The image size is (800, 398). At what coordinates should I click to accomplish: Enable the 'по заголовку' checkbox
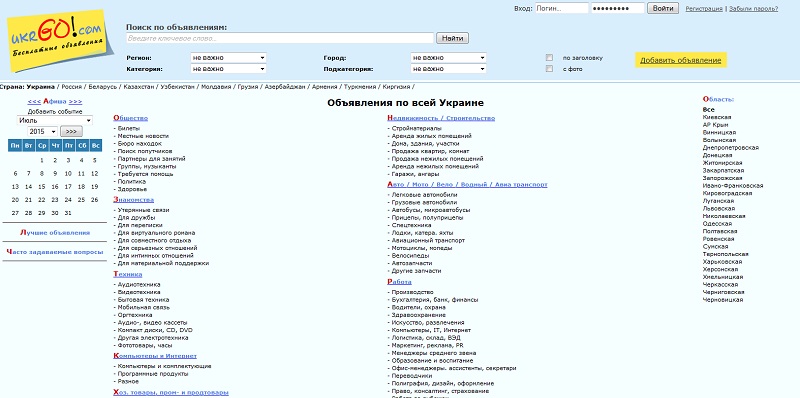pyautogui.click(x=549, y=58)
